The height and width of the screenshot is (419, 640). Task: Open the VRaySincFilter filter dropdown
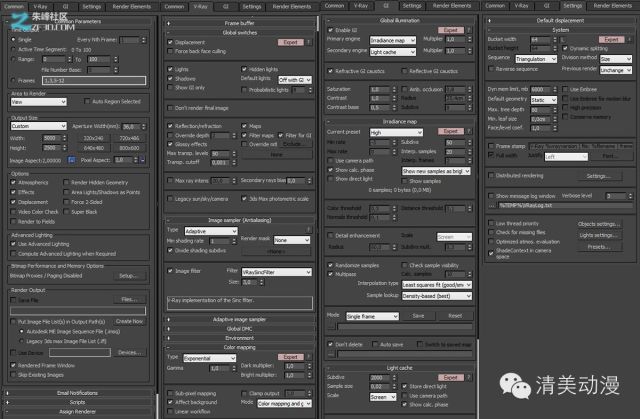(x=276, y=272)
